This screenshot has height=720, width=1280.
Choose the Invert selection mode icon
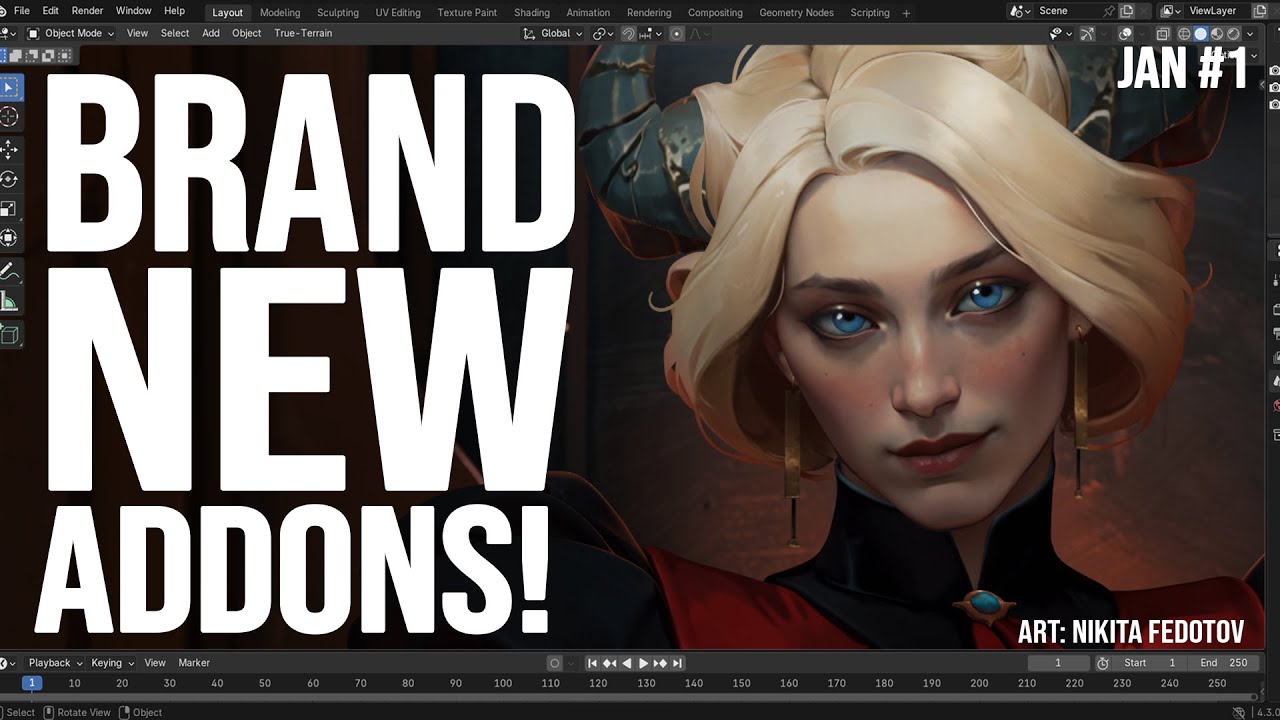coord(46,55)
